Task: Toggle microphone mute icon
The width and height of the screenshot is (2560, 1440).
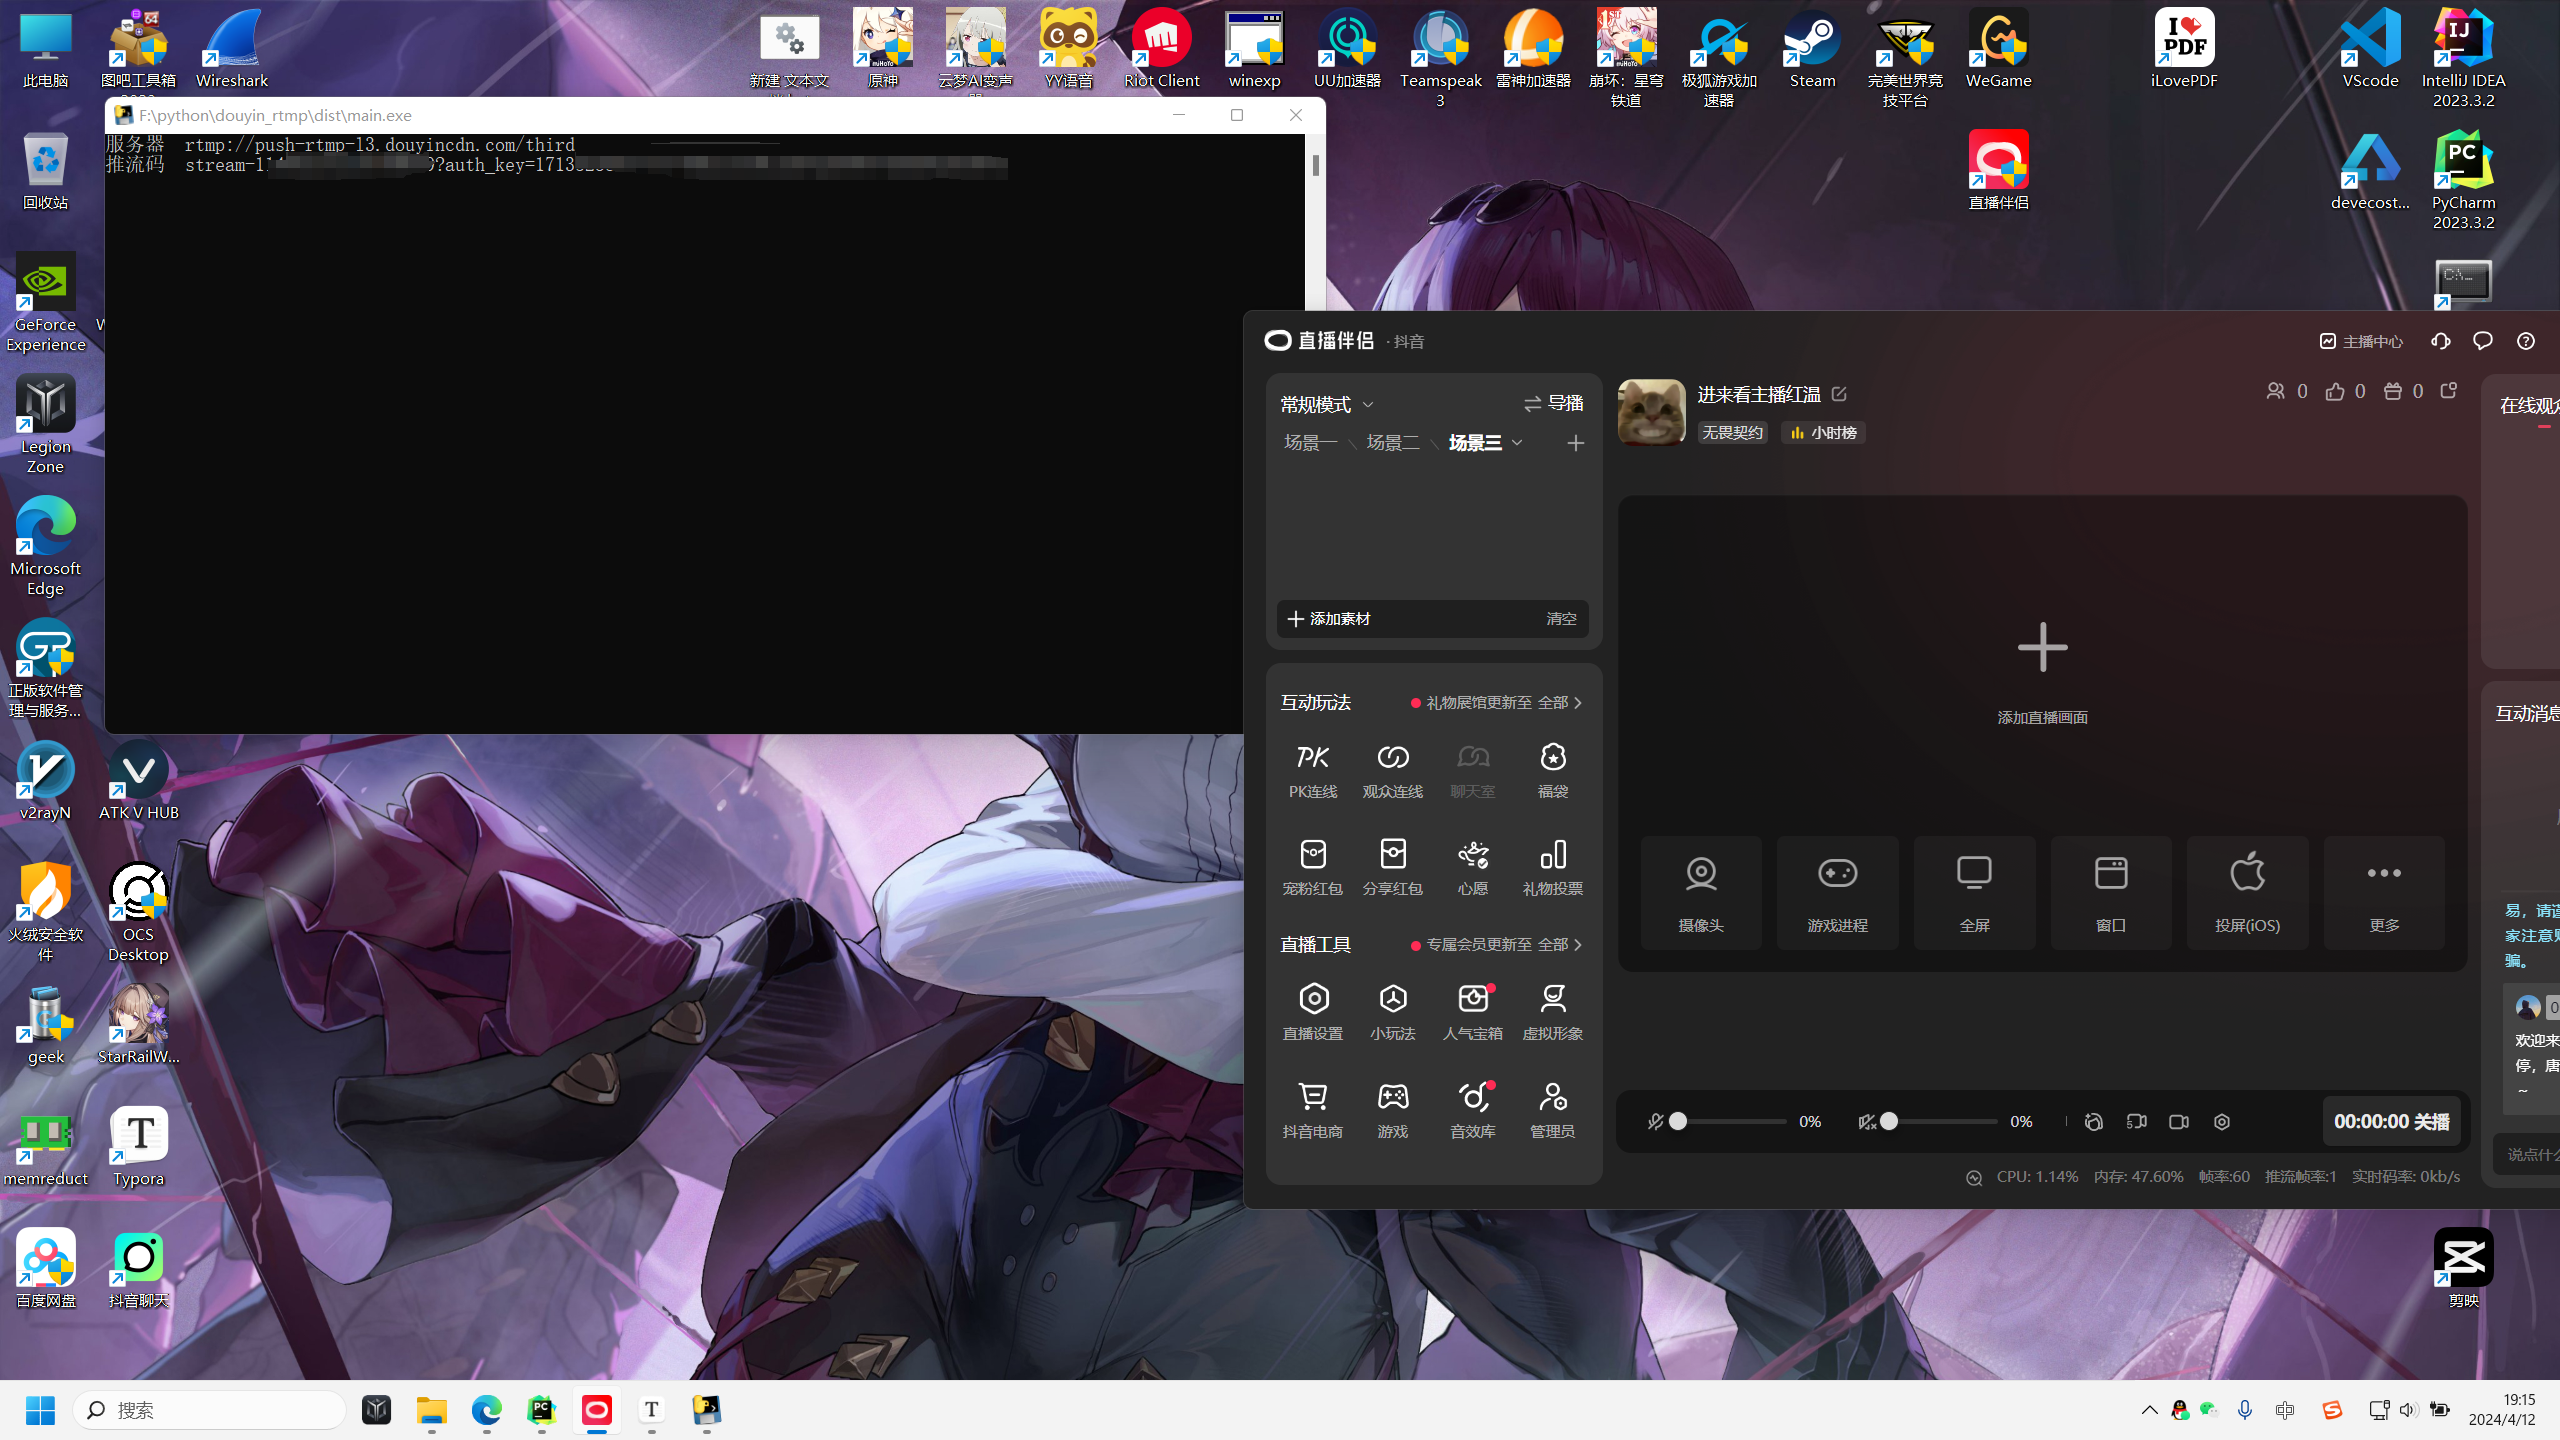Action: (x=1655, y=1122)
